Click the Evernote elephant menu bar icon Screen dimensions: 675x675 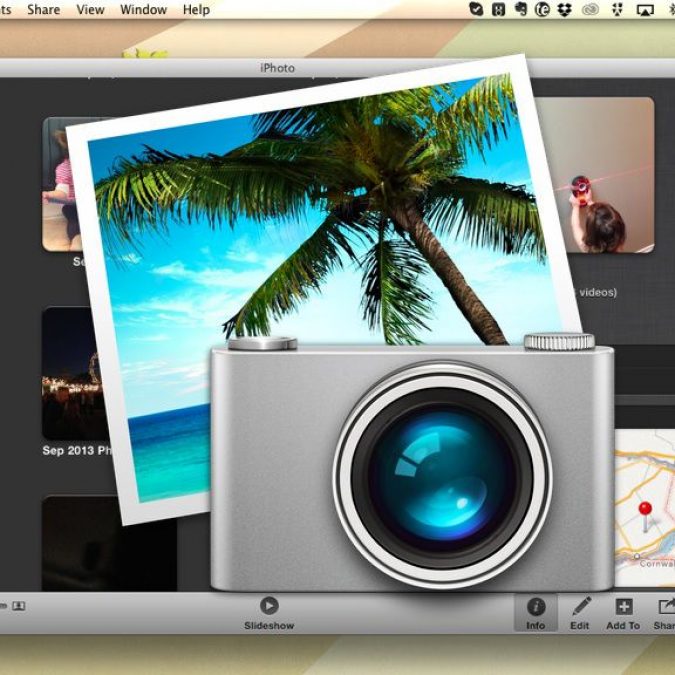click(x=521, y=10)
